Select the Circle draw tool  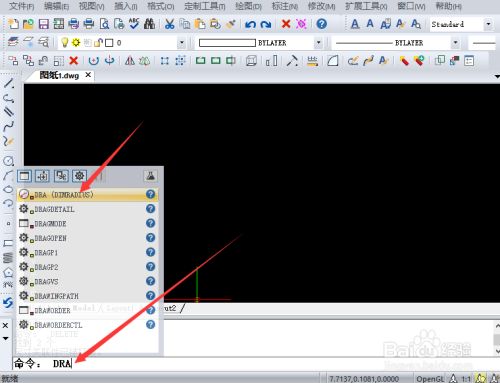pyautogui.click(x=8, y=161)
